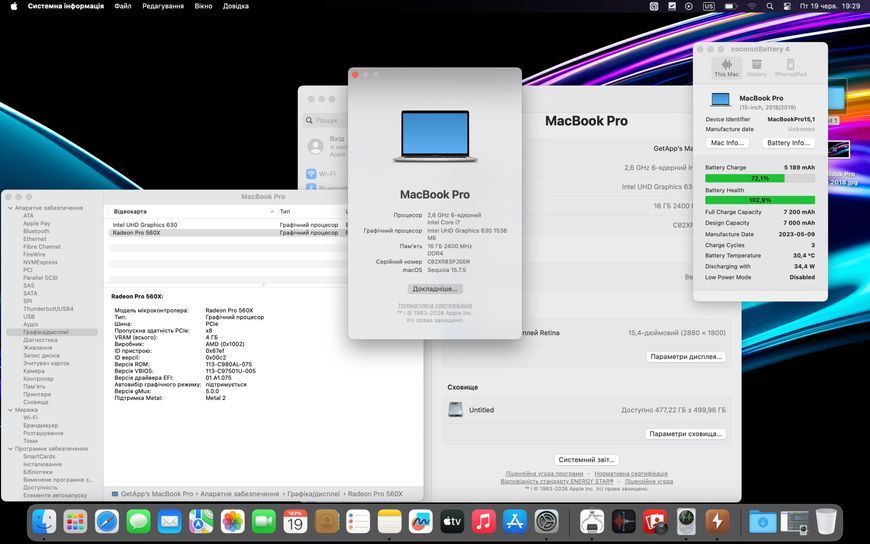Launch Photo Booth from the Dock
Viewport: 870px width, 544px height.
655,522
